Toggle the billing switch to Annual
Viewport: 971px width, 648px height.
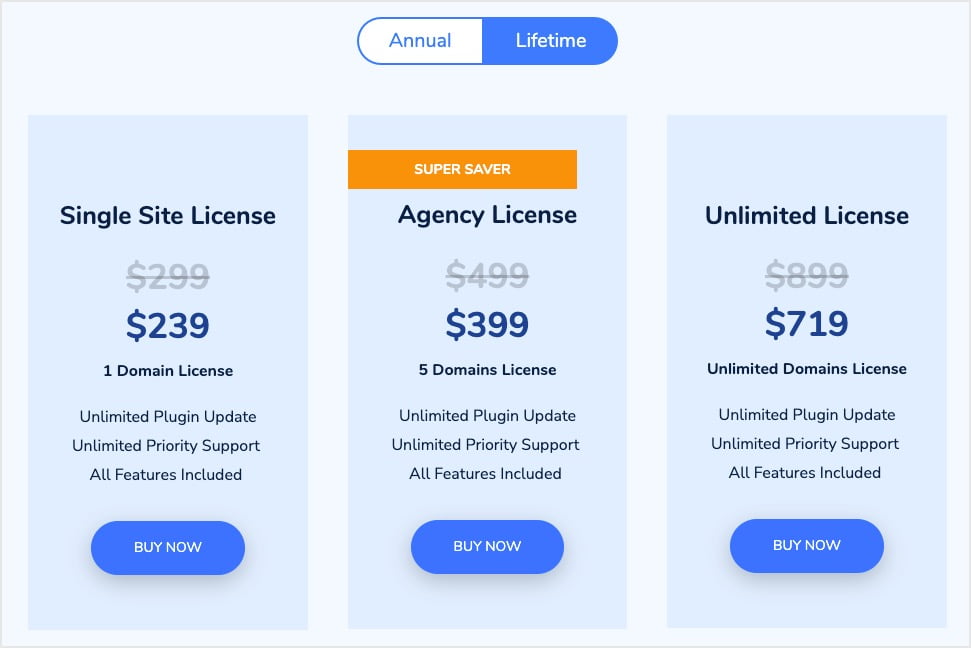(x=420, y=40)
